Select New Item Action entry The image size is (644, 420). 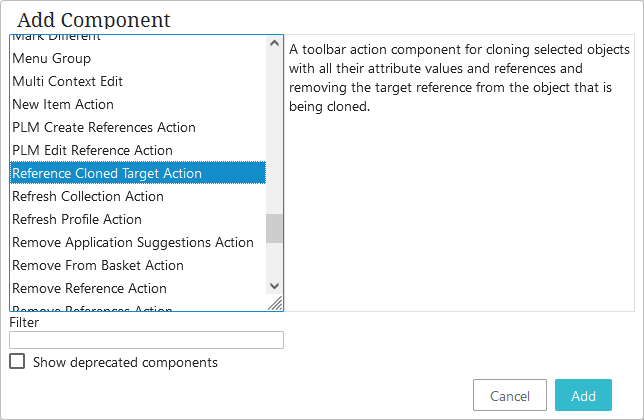tap(63, 104)
